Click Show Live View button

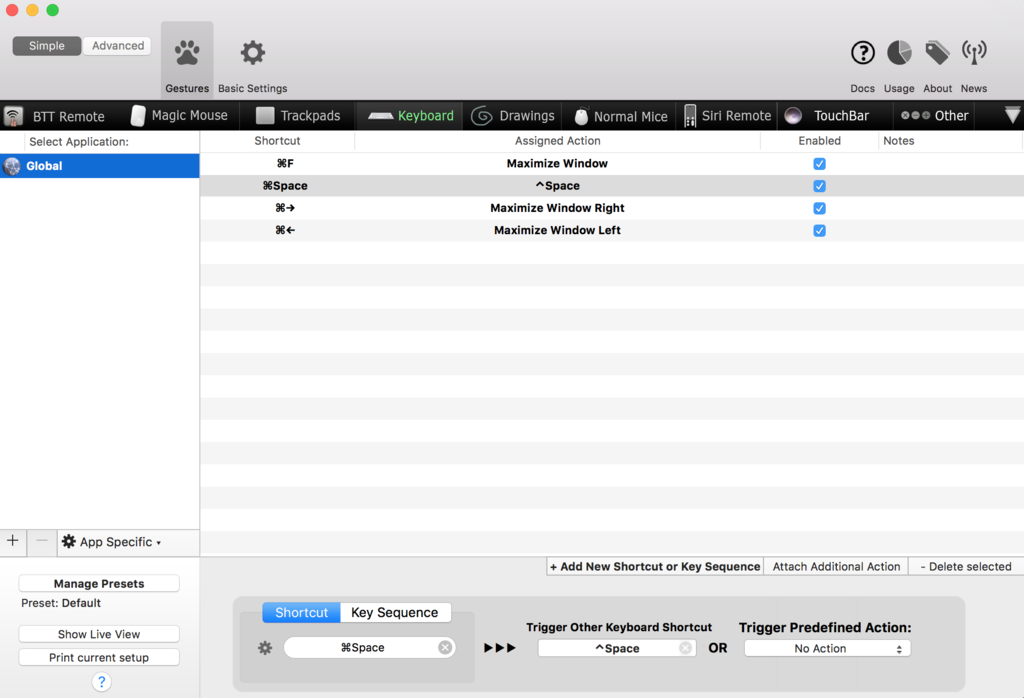(99, 634)
